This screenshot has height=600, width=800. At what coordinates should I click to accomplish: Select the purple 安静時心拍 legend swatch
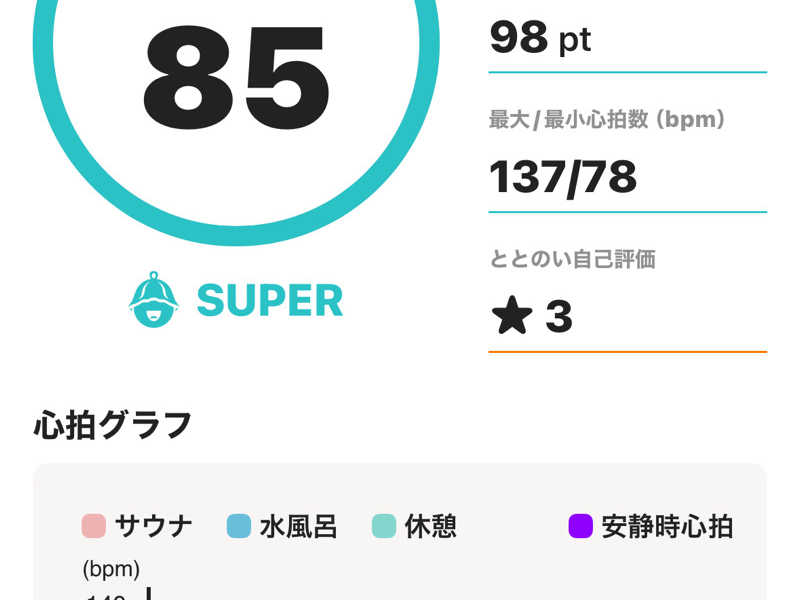click(x=581, y=526)
